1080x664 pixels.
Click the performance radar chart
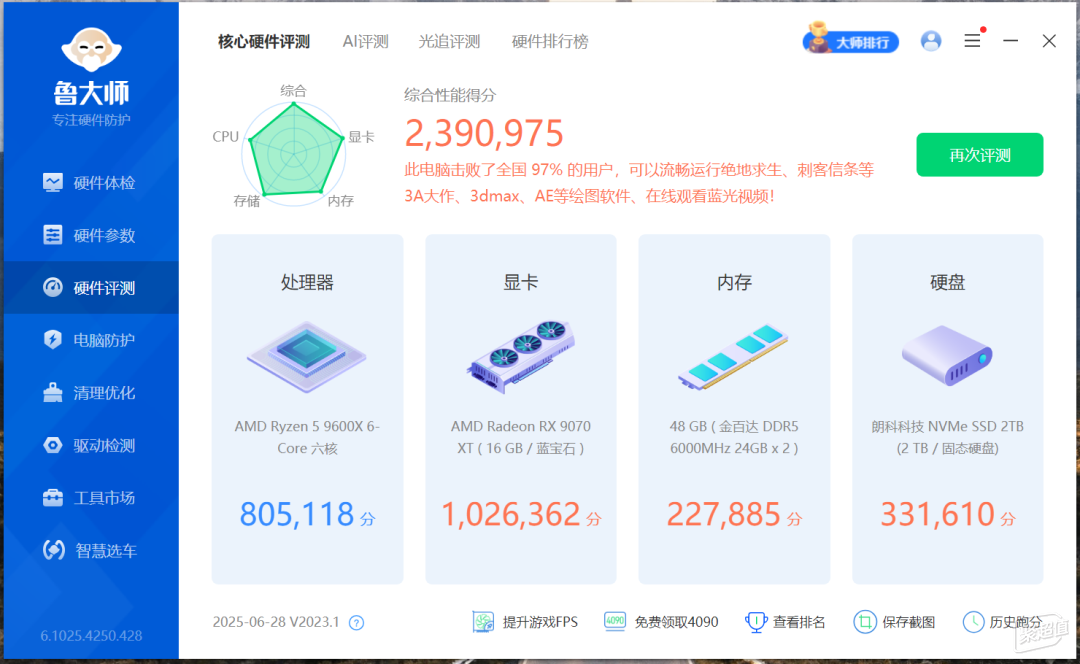pos(294,153)
